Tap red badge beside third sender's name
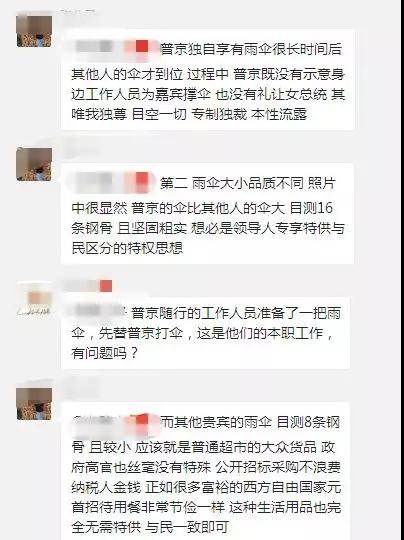This screenshot has width=404, height=540. 106,286
